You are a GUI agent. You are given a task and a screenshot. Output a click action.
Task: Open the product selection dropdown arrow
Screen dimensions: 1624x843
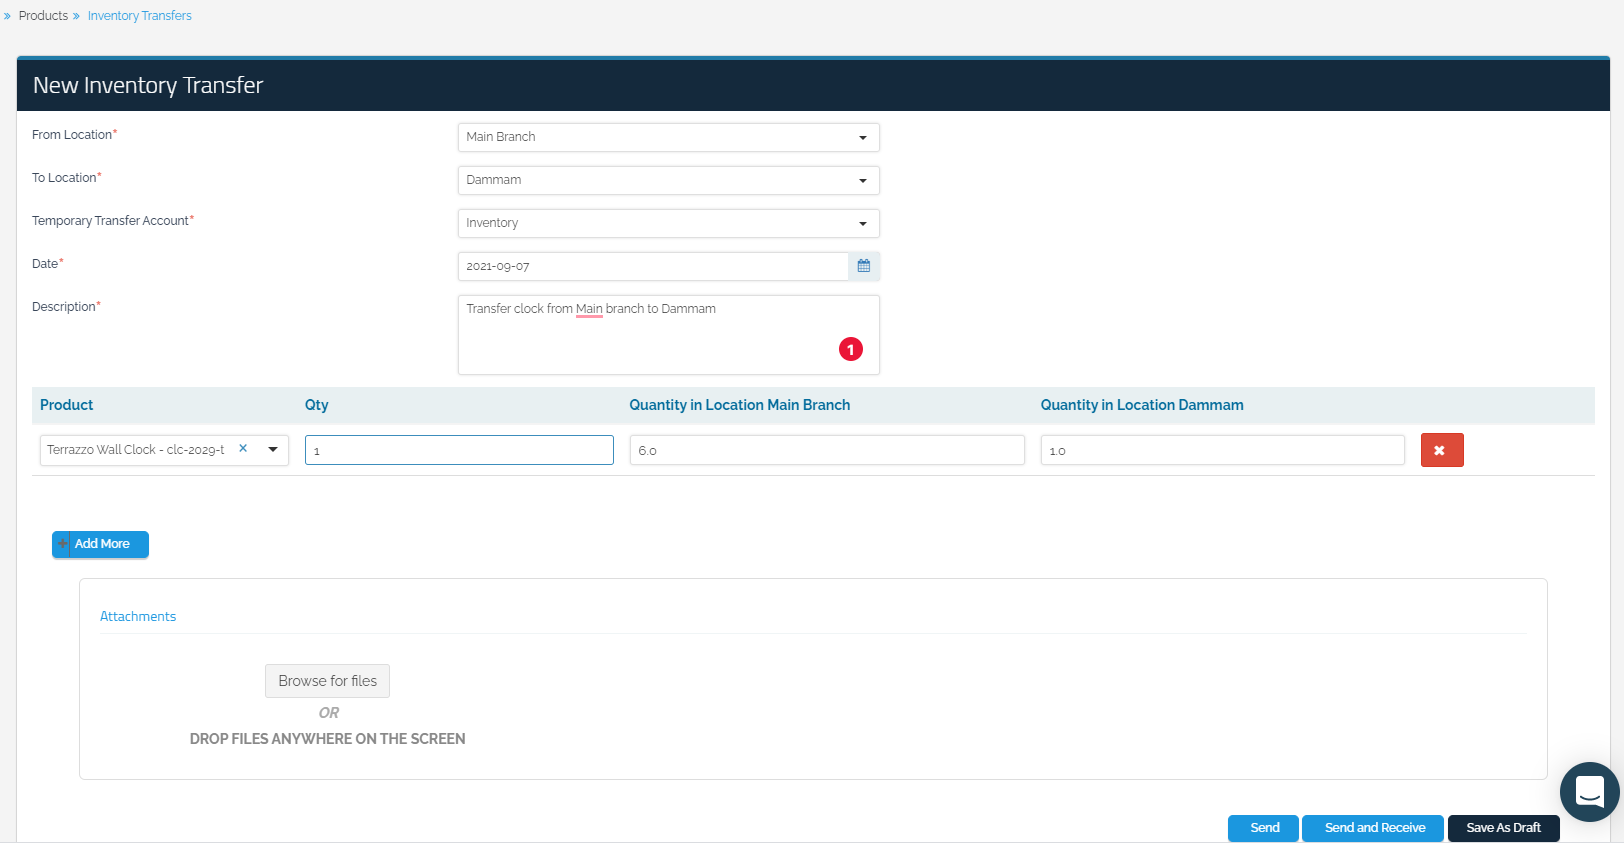point(273,450)
